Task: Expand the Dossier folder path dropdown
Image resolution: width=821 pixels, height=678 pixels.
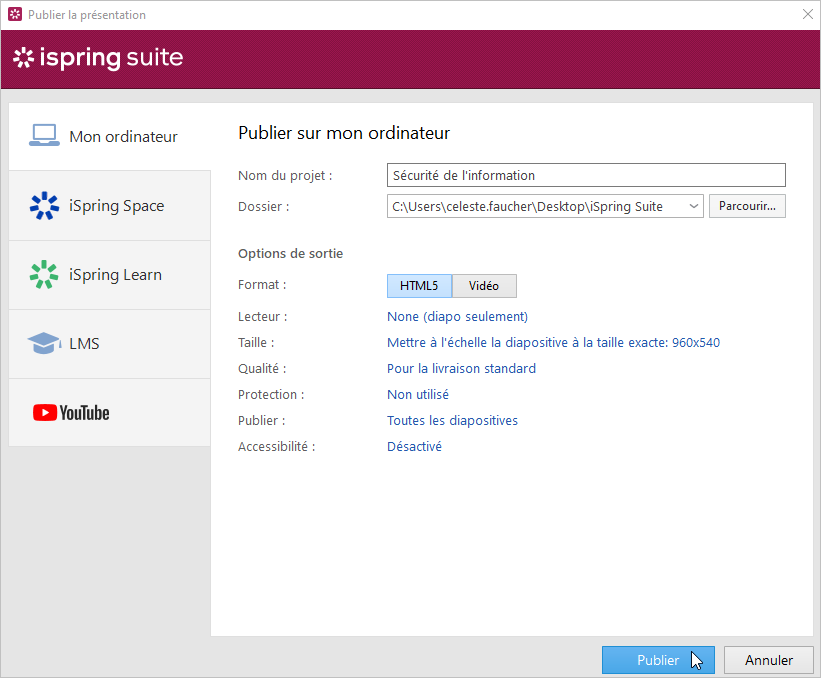Action: click(694, 206)
